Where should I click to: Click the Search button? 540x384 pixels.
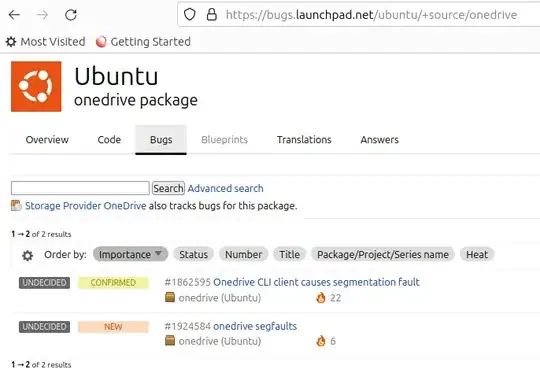168,188
